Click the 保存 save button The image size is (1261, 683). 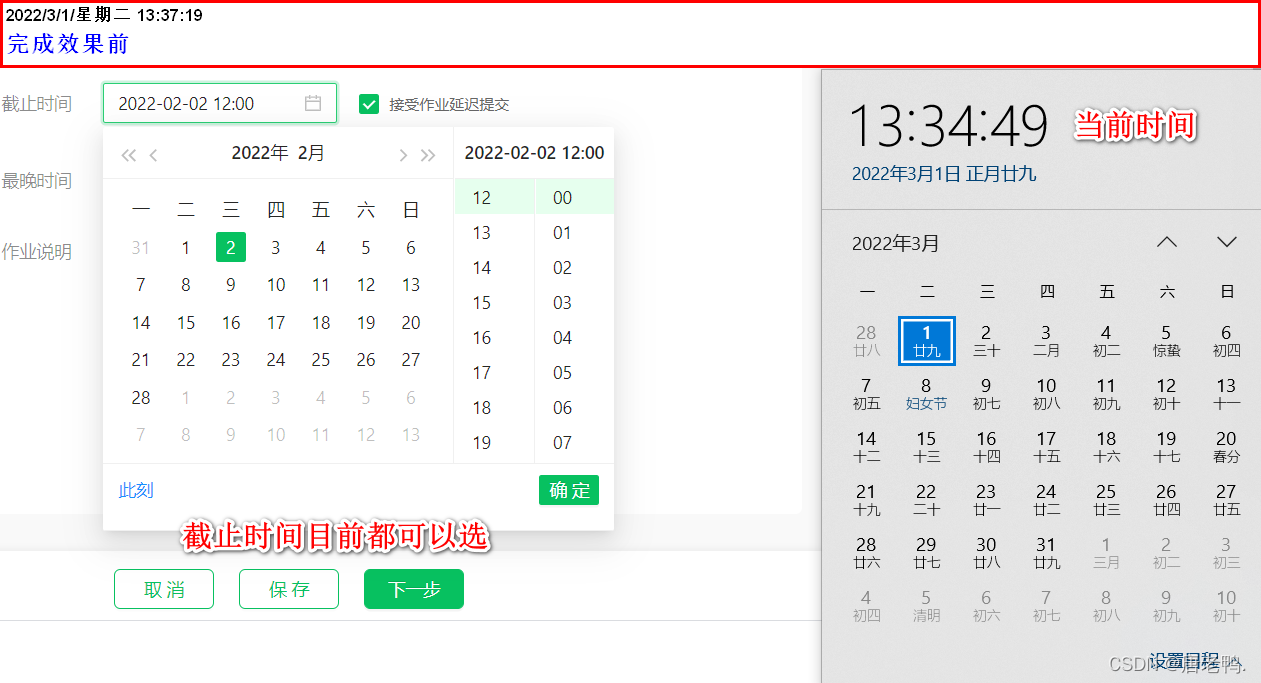point(288,589)
